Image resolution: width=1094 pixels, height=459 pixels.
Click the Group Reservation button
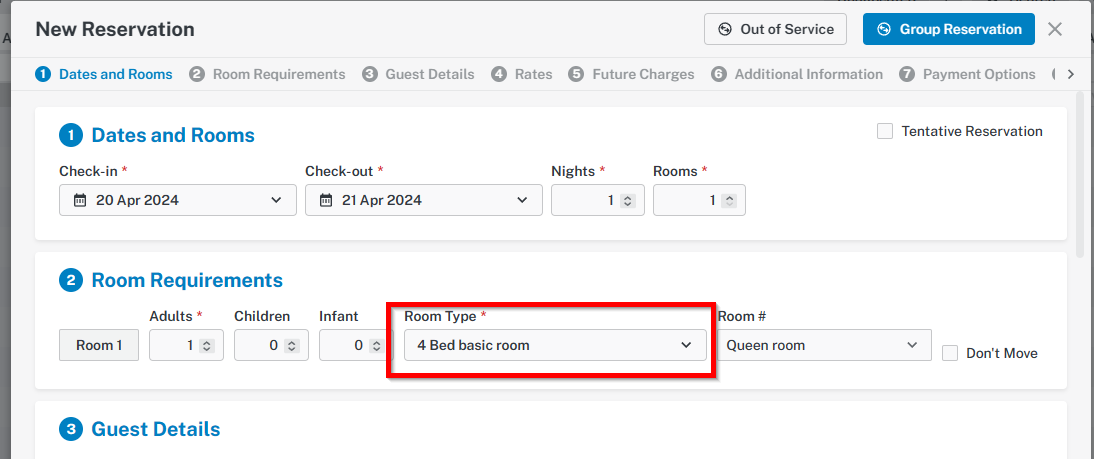(949, 29)
